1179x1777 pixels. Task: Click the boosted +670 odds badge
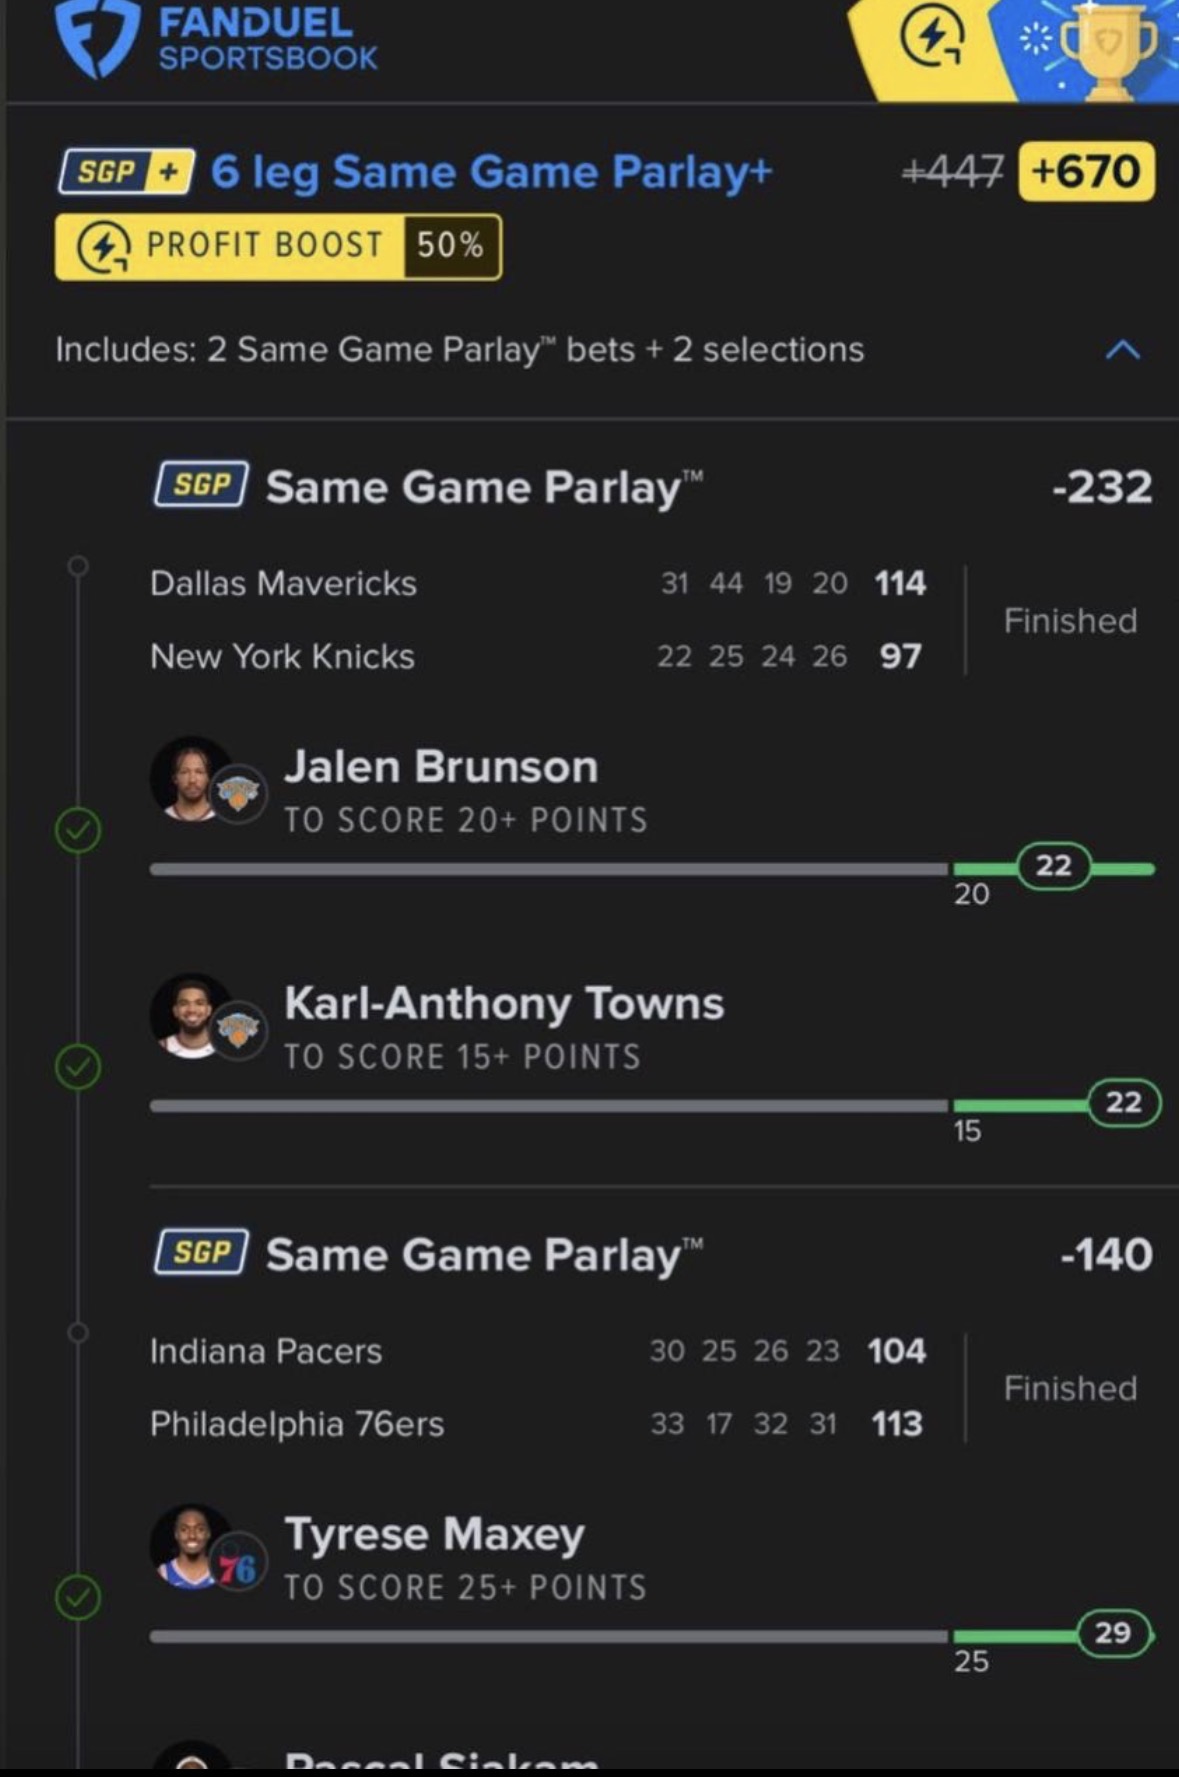click(x=1086, y=172)
